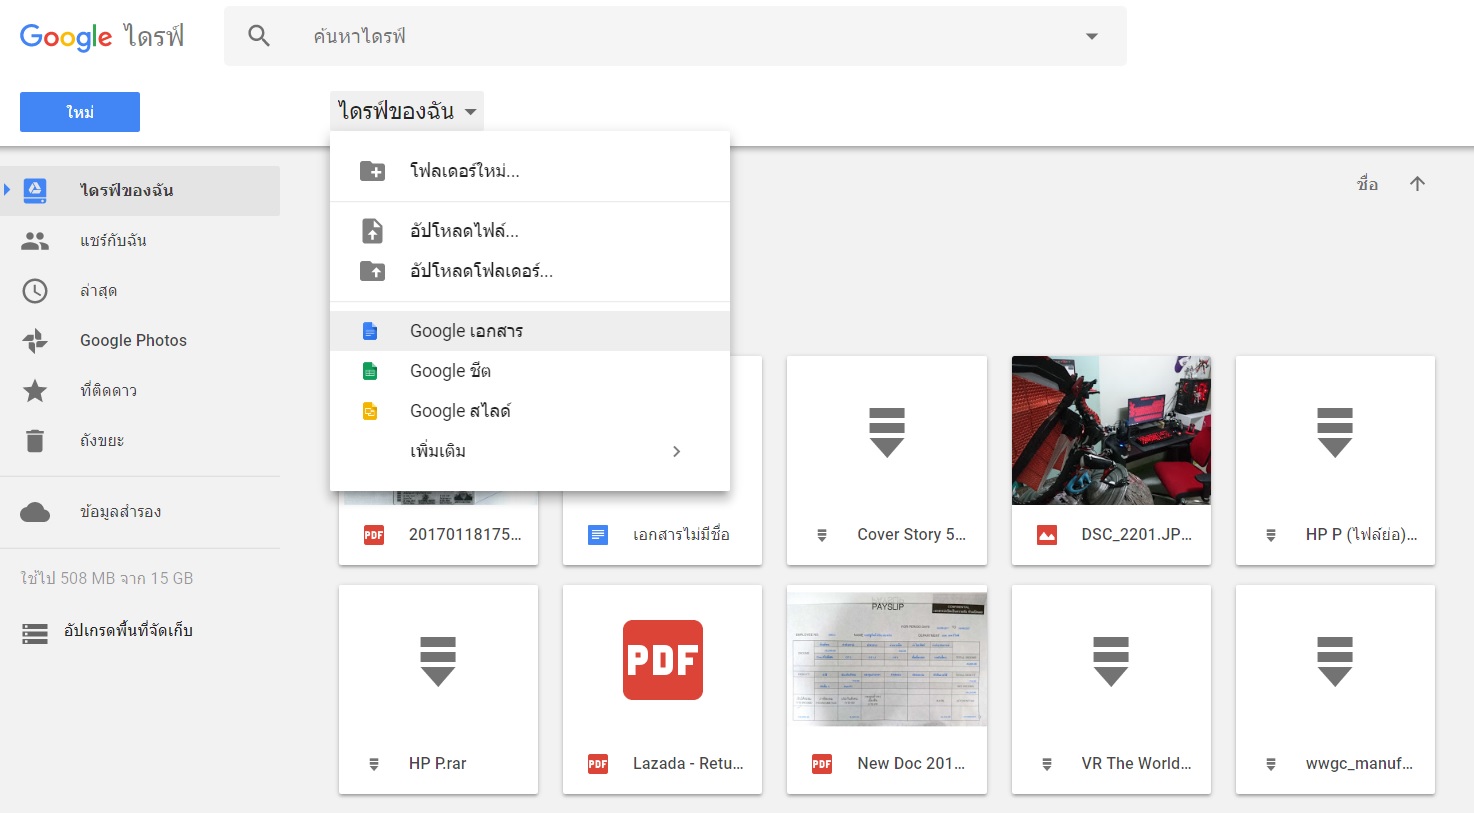Viewport: 1474px width, 813px height.
Task: Select Google เอกสาร from menu
Action: point(466,331)
